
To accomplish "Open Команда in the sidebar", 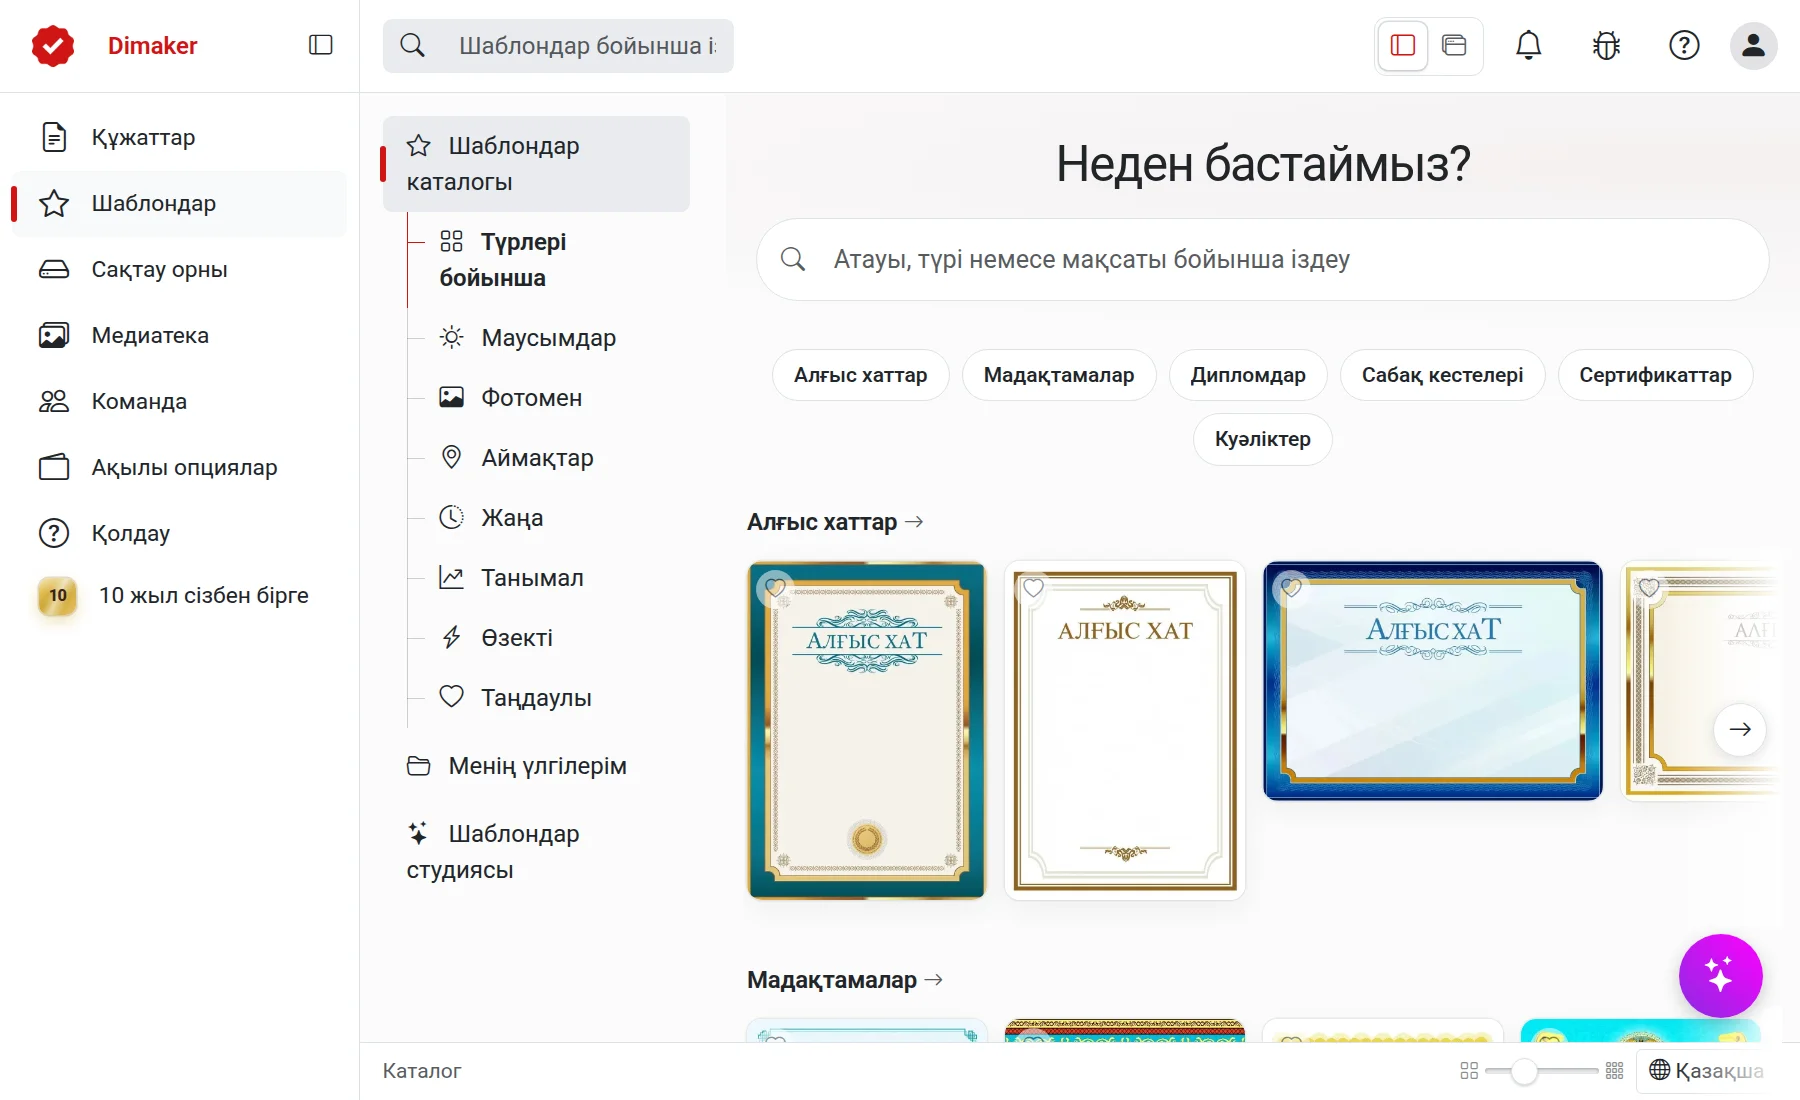I will click(x=180, y=401).
